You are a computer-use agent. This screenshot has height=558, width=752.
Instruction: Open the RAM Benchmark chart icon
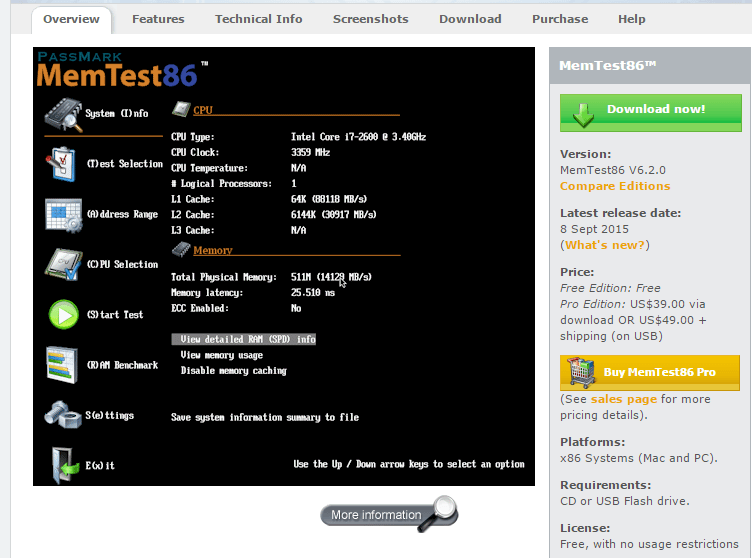coord(61,365)
